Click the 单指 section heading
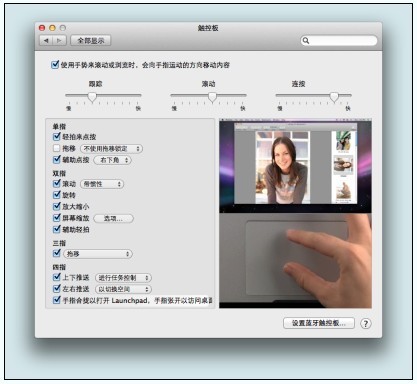 pyautogui.click(x=59, y=127)
